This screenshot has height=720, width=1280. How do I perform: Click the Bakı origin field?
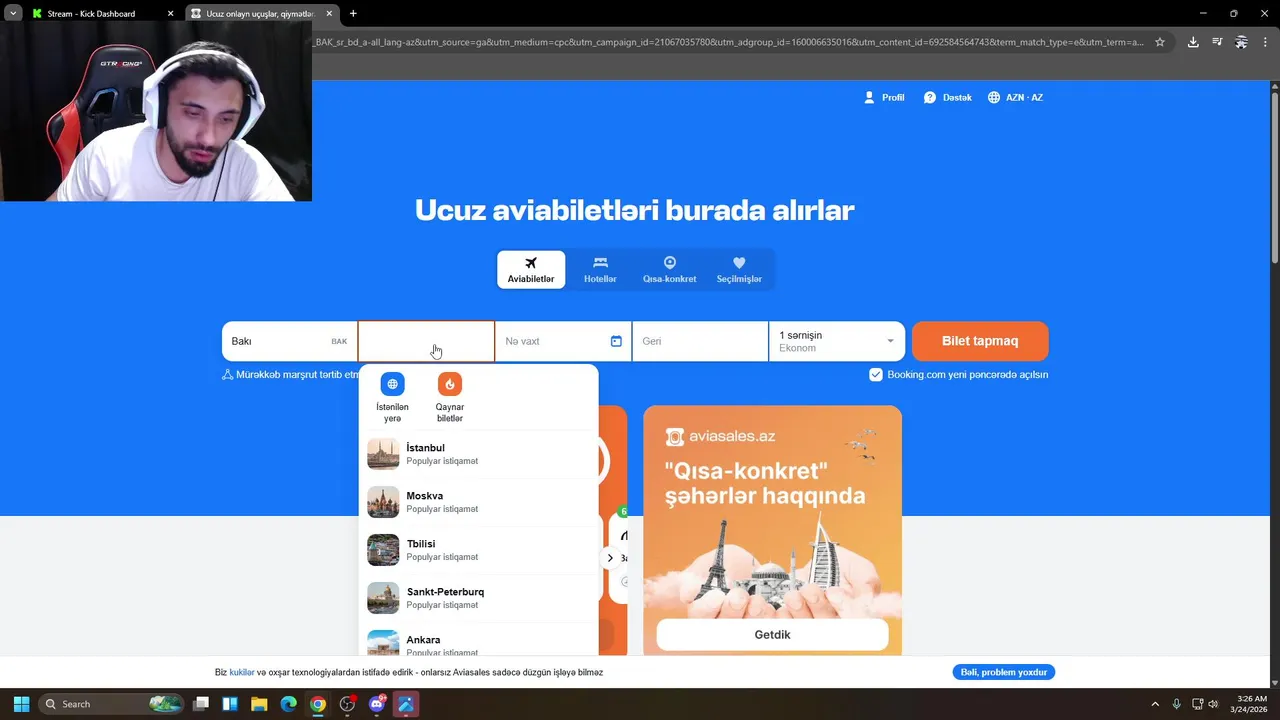coord(289,341)
